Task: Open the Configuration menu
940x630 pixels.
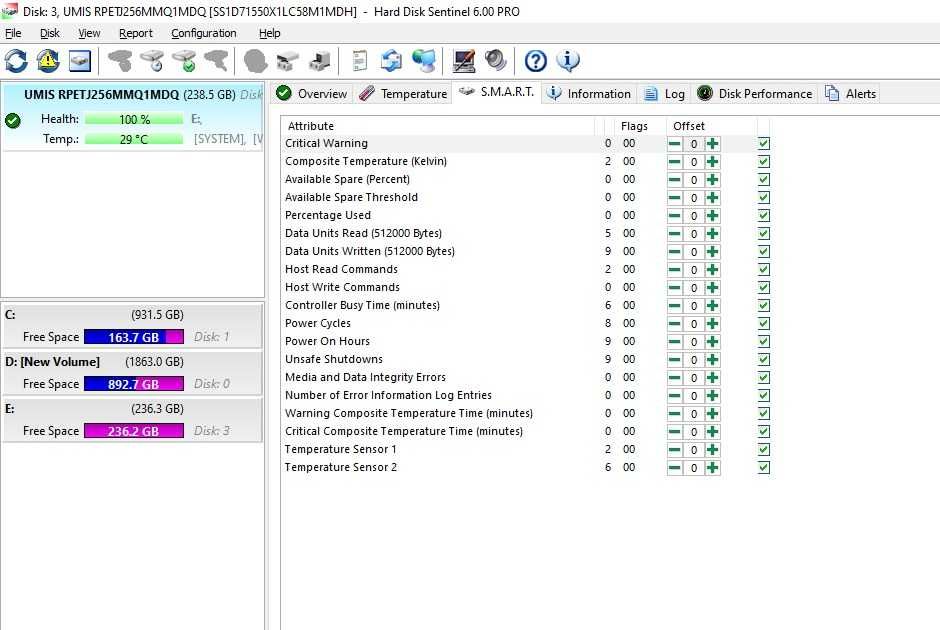Action: click(204, 34)
